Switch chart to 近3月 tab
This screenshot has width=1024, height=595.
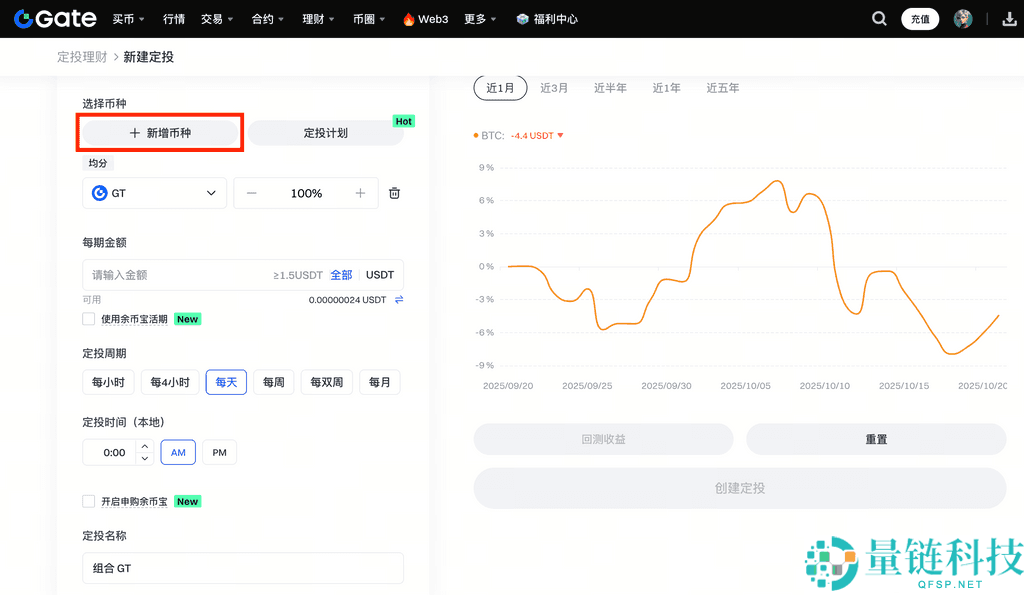click(554, 87)
